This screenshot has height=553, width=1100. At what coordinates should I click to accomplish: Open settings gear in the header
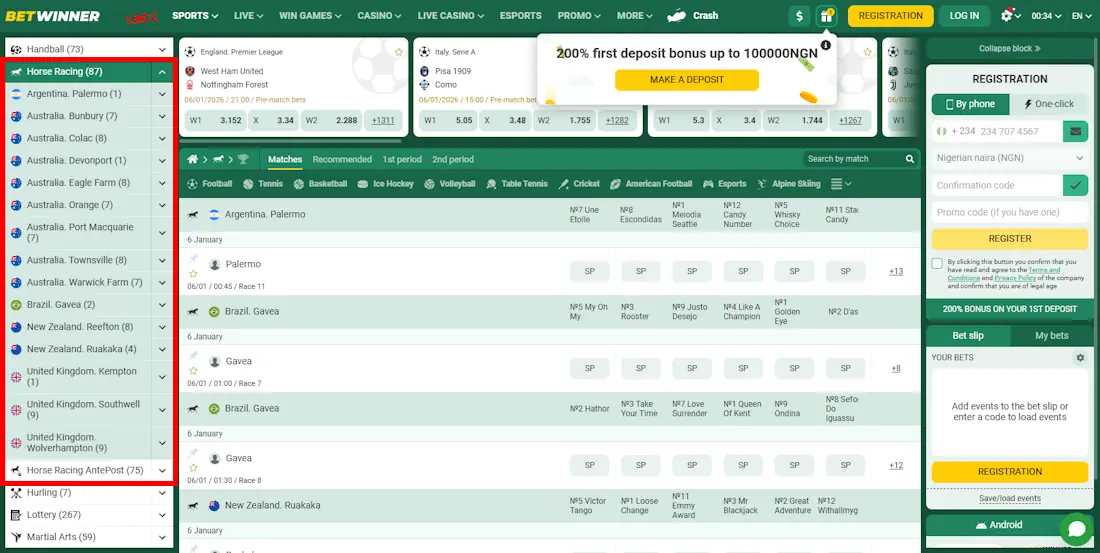click(1007, 15)
